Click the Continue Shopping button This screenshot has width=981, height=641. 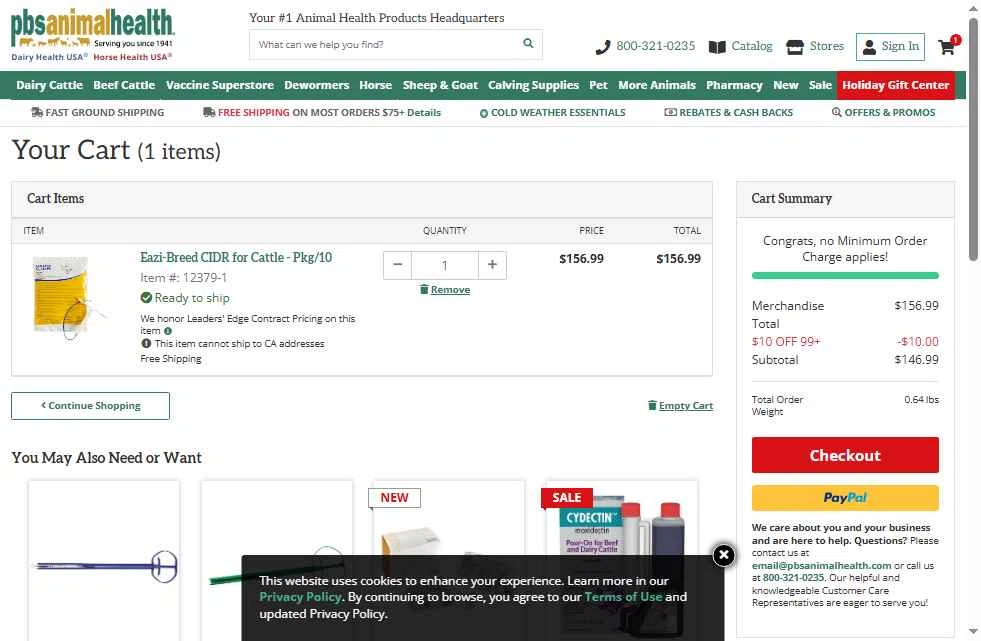point(90,406)
